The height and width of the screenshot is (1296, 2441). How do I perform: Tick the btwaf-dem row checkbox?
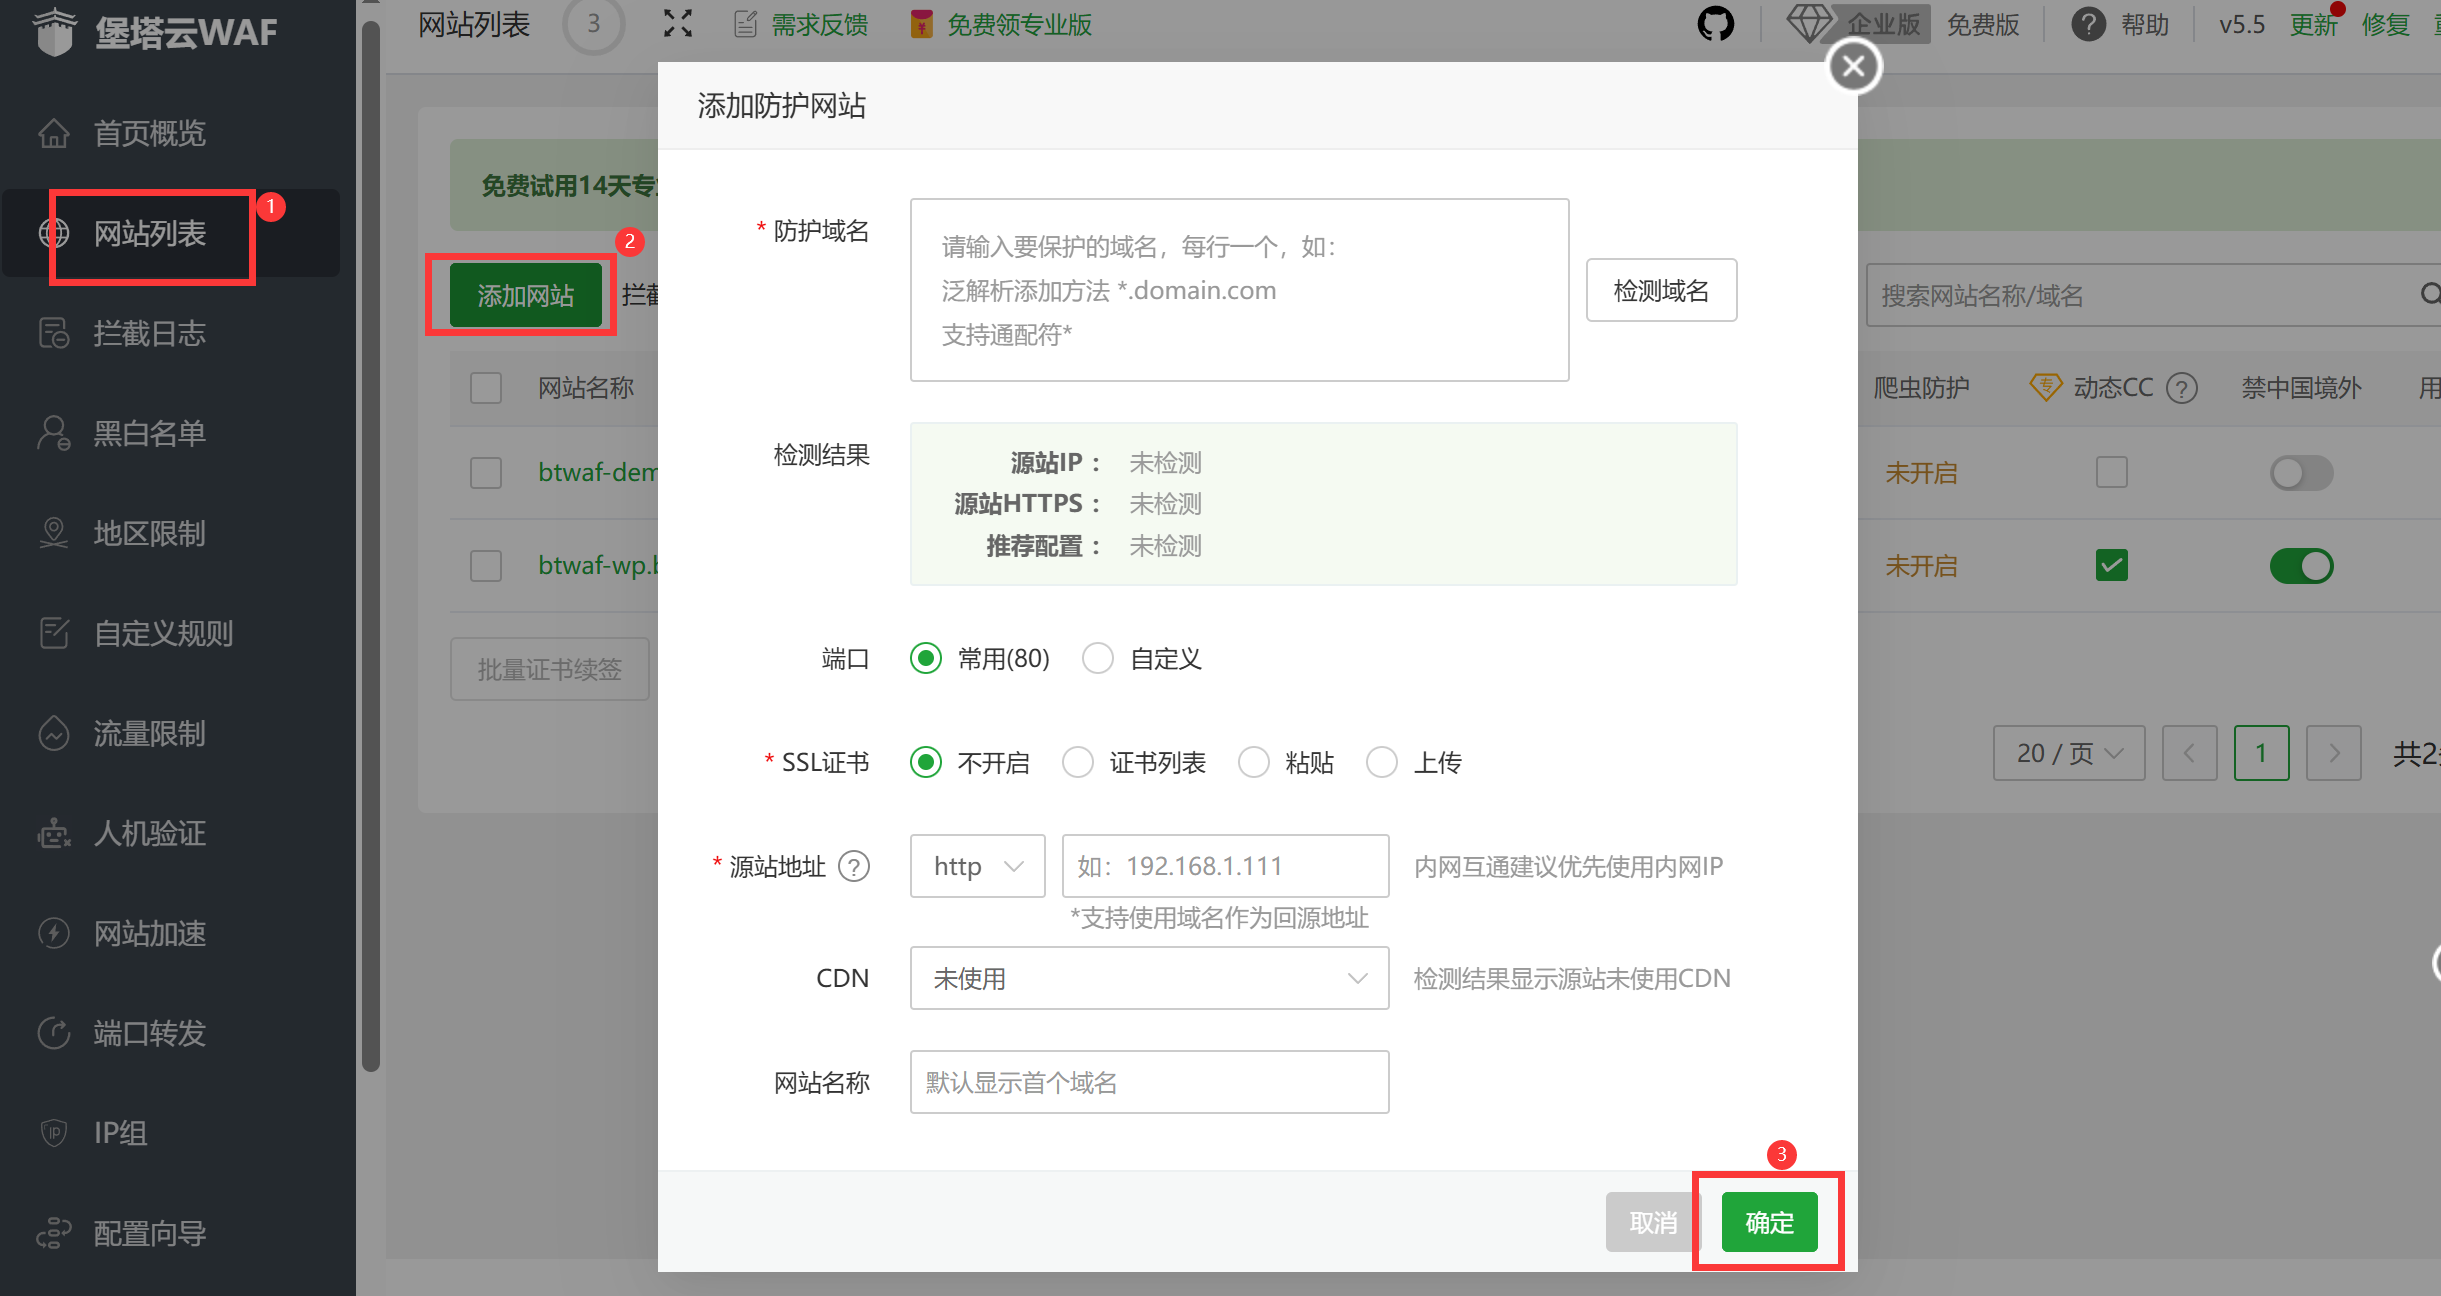pos(486,472)
